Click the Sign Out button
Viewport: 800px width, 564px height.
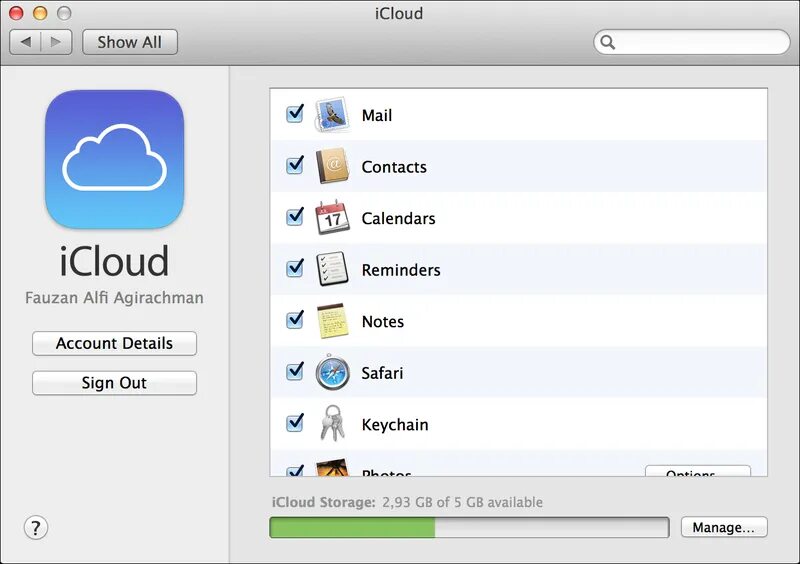tap(114, 383)
